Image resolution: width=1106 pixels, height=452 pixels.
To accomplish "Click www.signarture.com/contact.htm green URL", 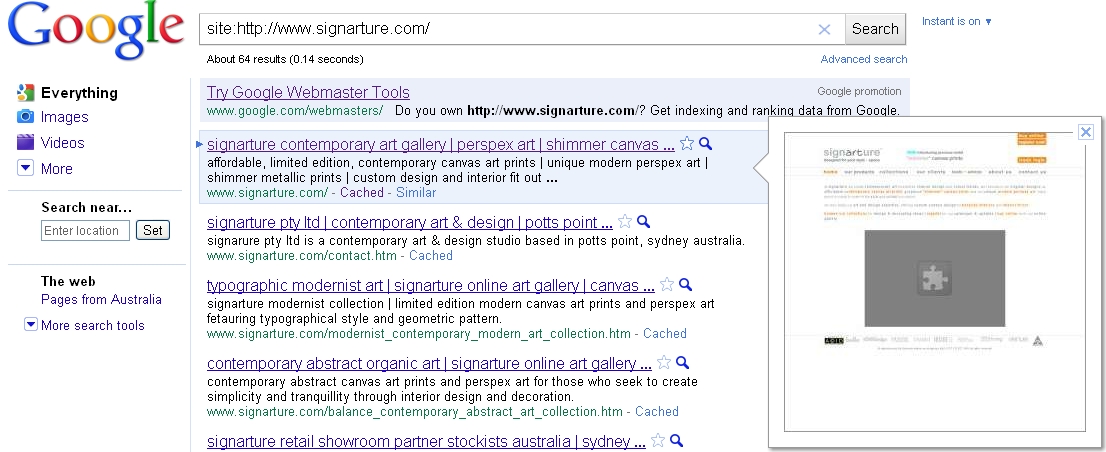I will click(302, 255).
